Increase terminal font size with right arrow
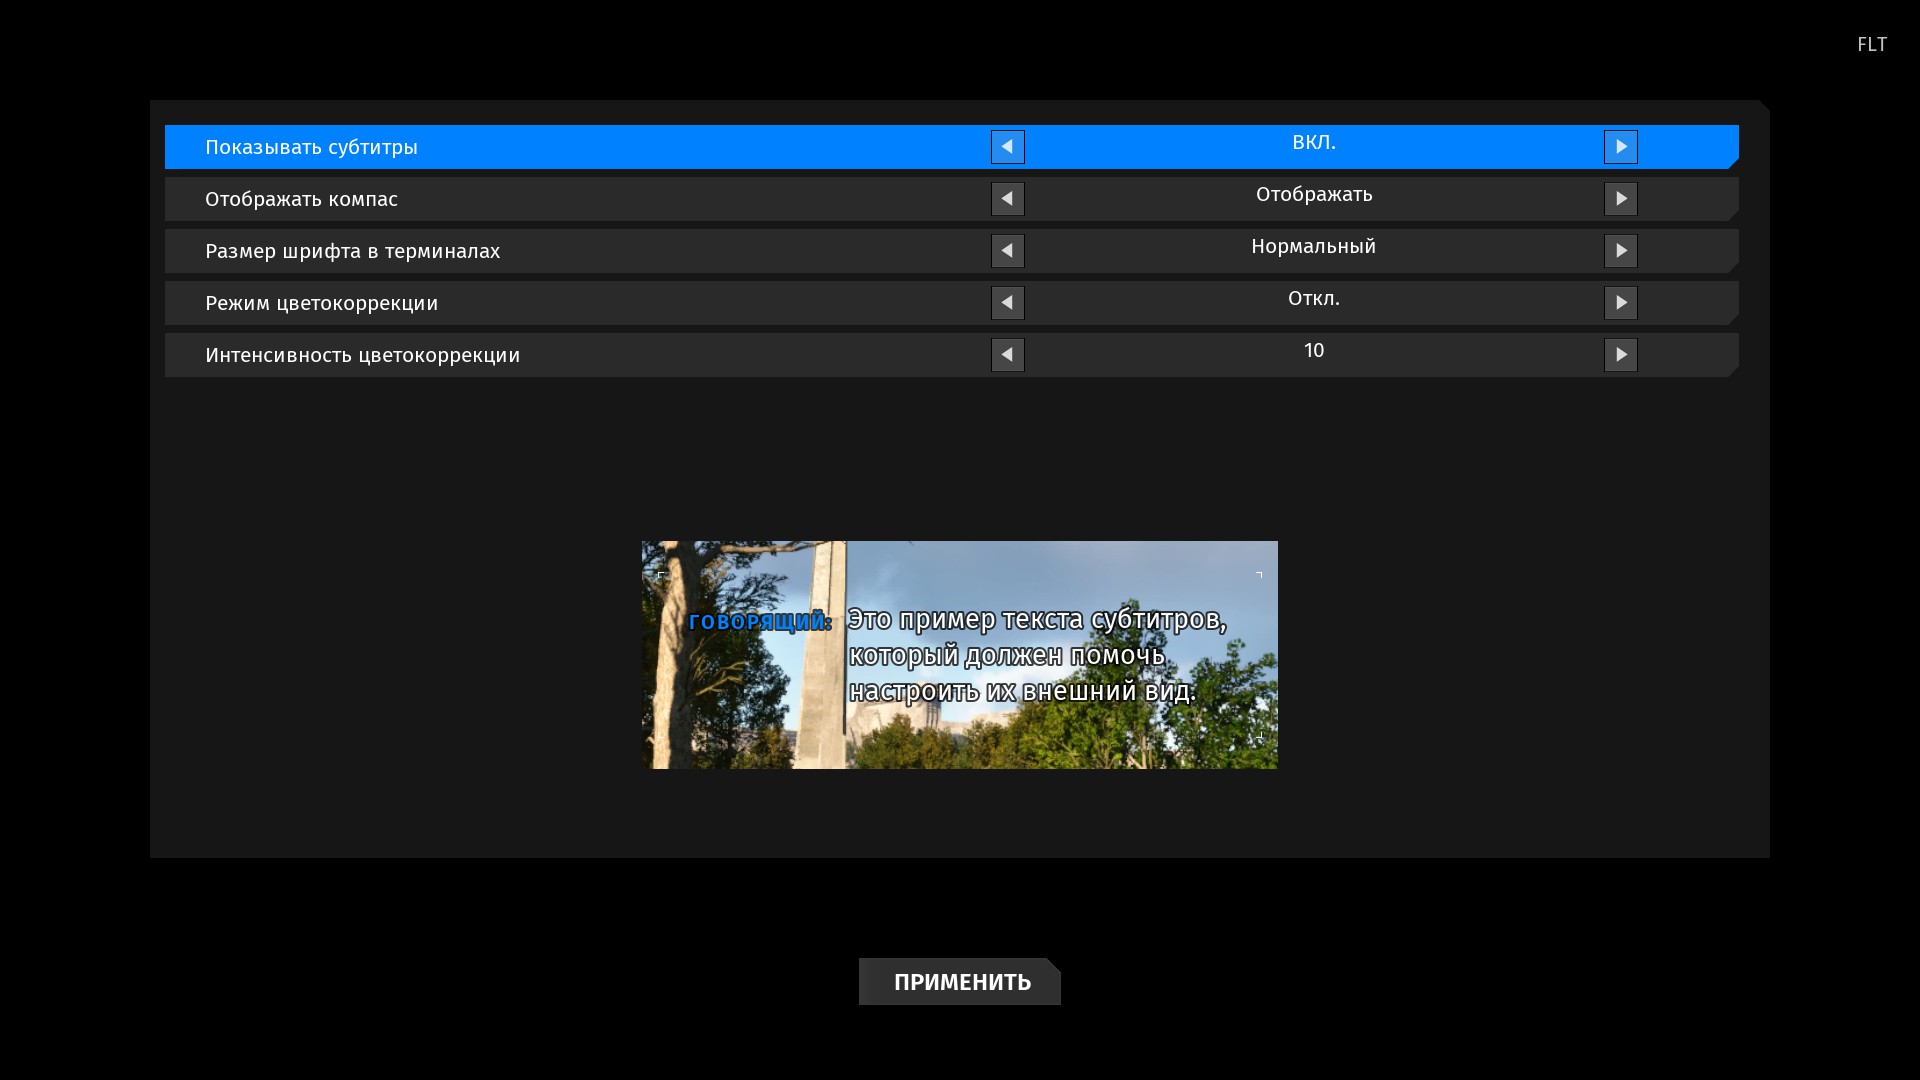Image resolution: width=1920 pixels, height=1080 pixels. point(1620,251)
